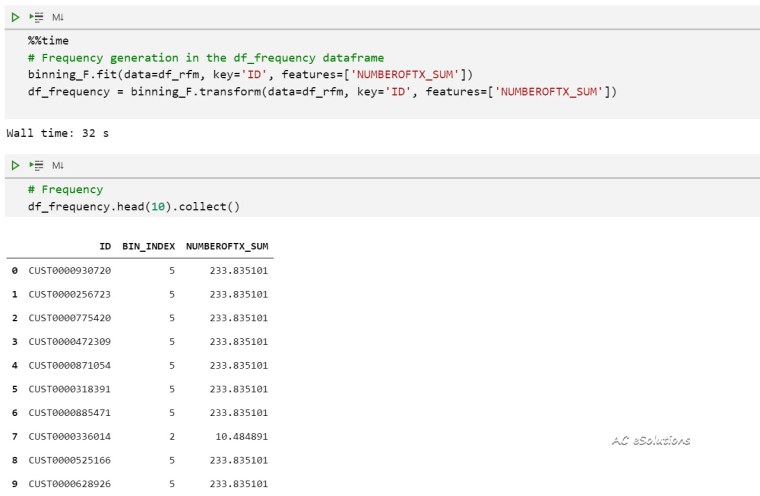
Task: Click the %%time magic line
Action: [48, 41]
